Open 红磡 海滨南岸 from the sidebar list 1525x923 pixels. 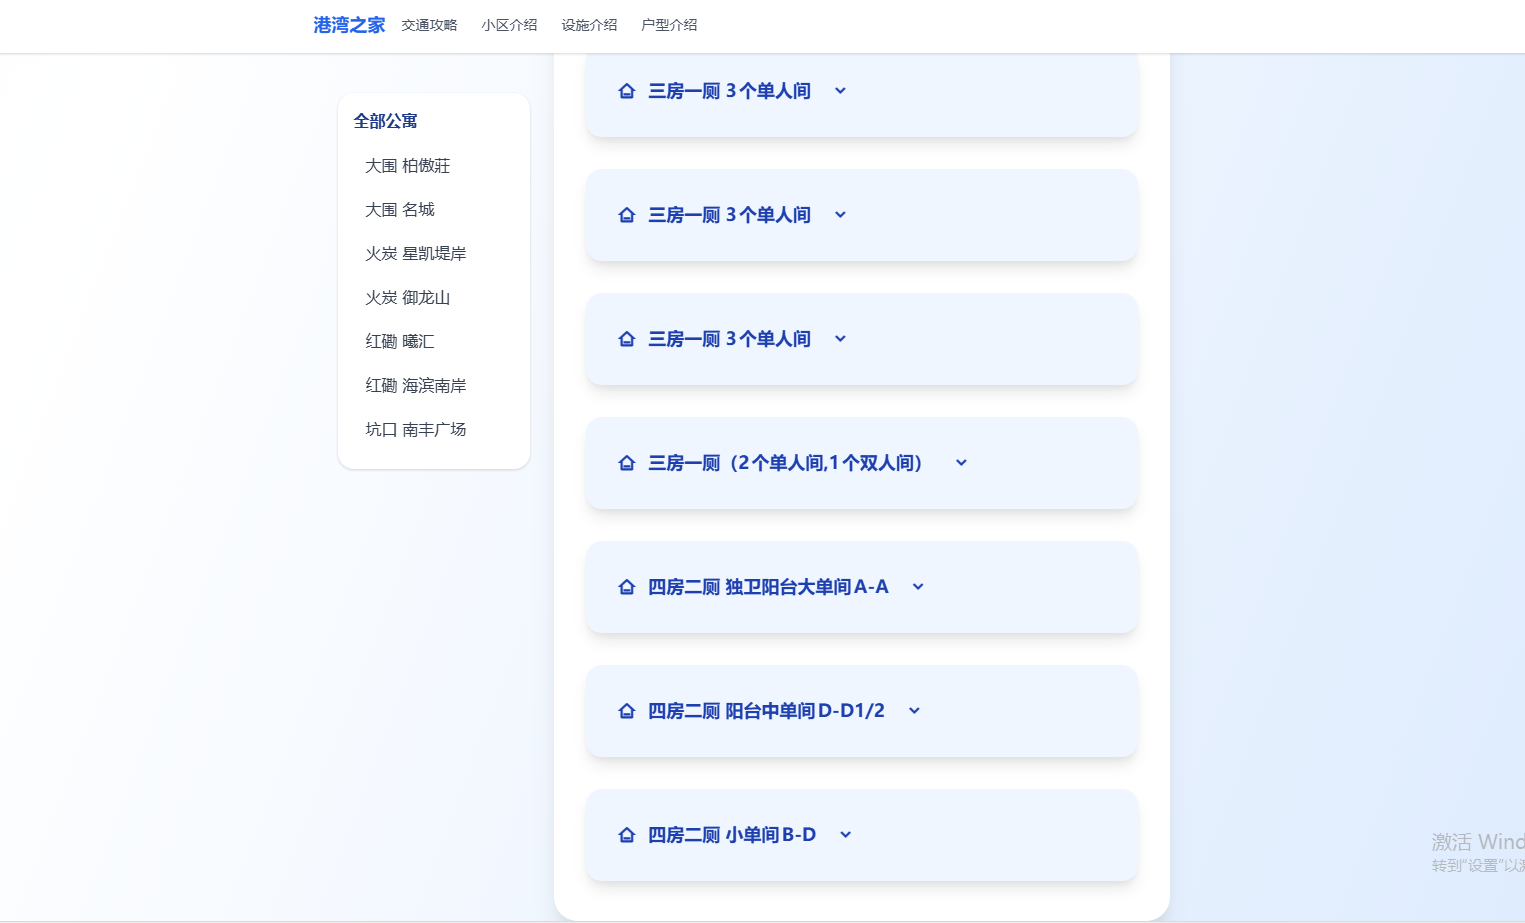point(416,386)
